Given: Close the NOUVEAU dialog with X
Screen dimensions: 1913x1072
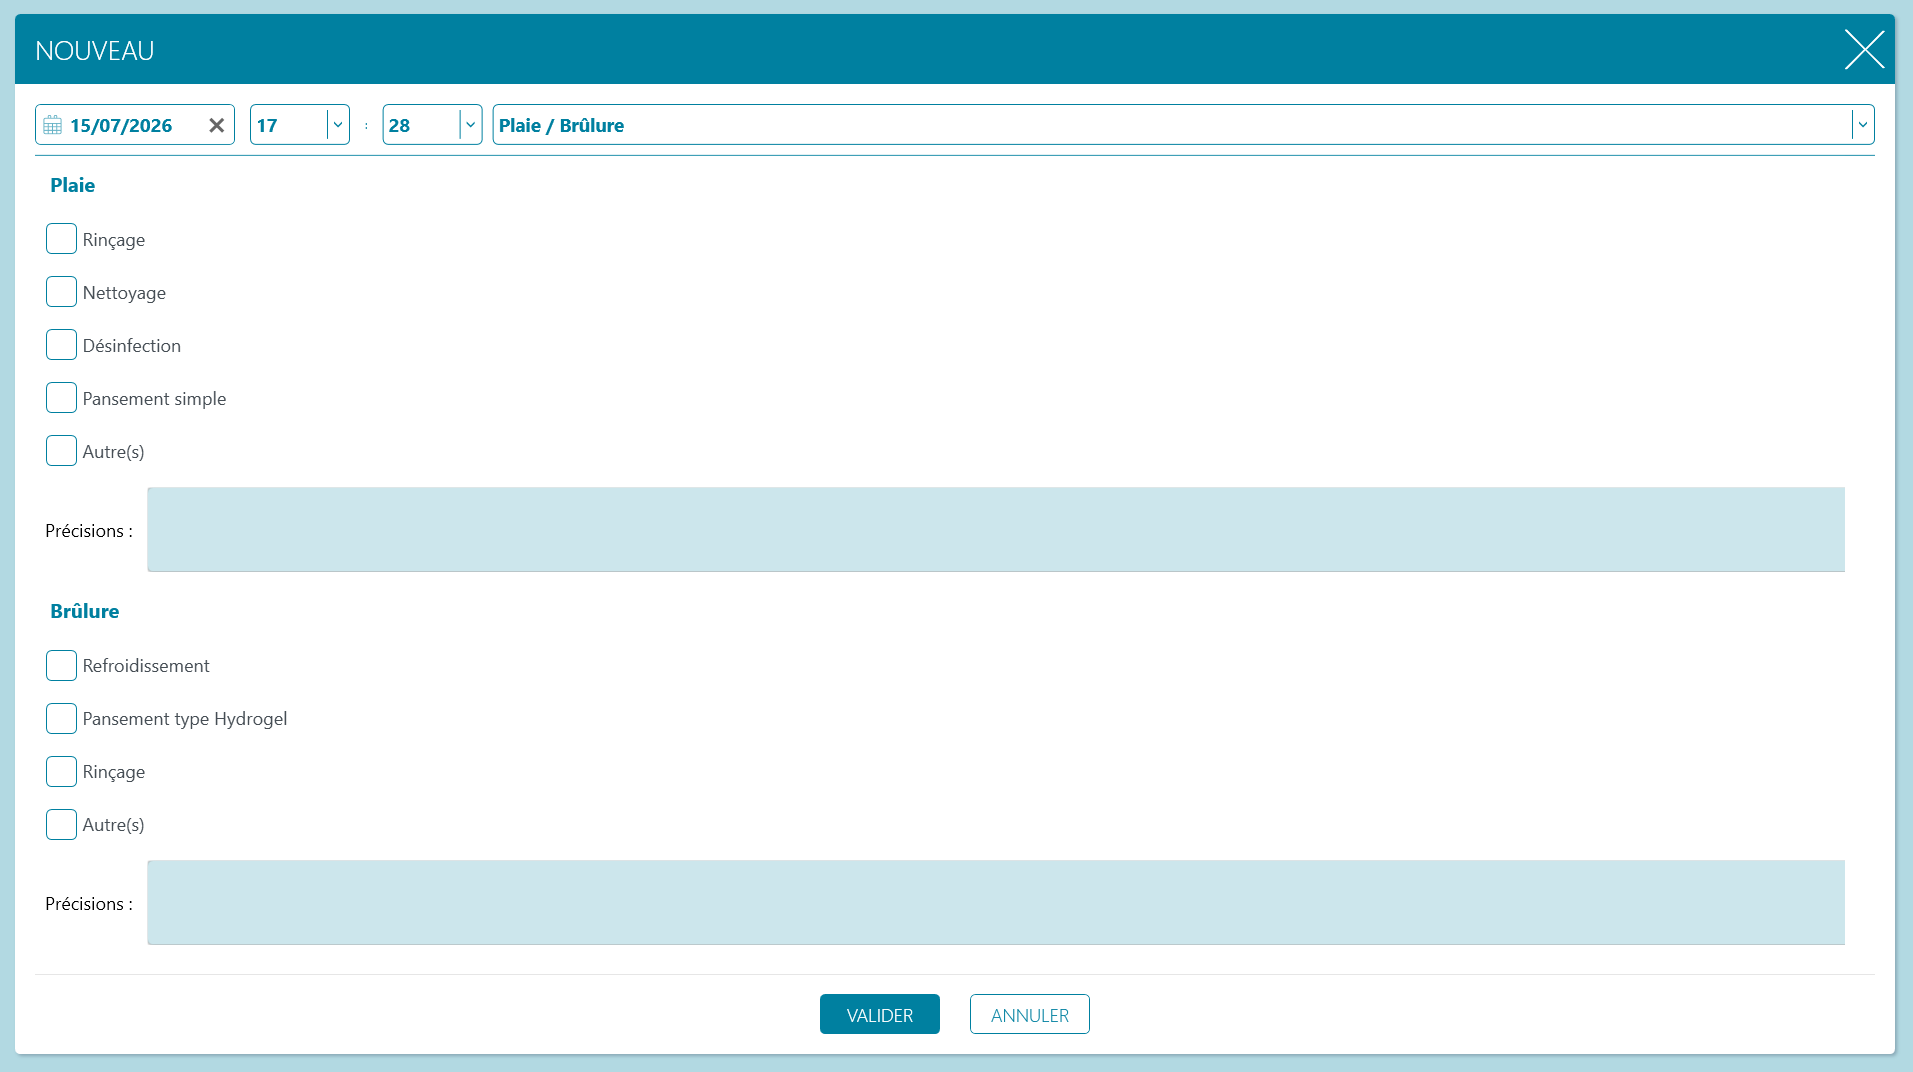Looking at the screenshot, I should point(1864,49).
